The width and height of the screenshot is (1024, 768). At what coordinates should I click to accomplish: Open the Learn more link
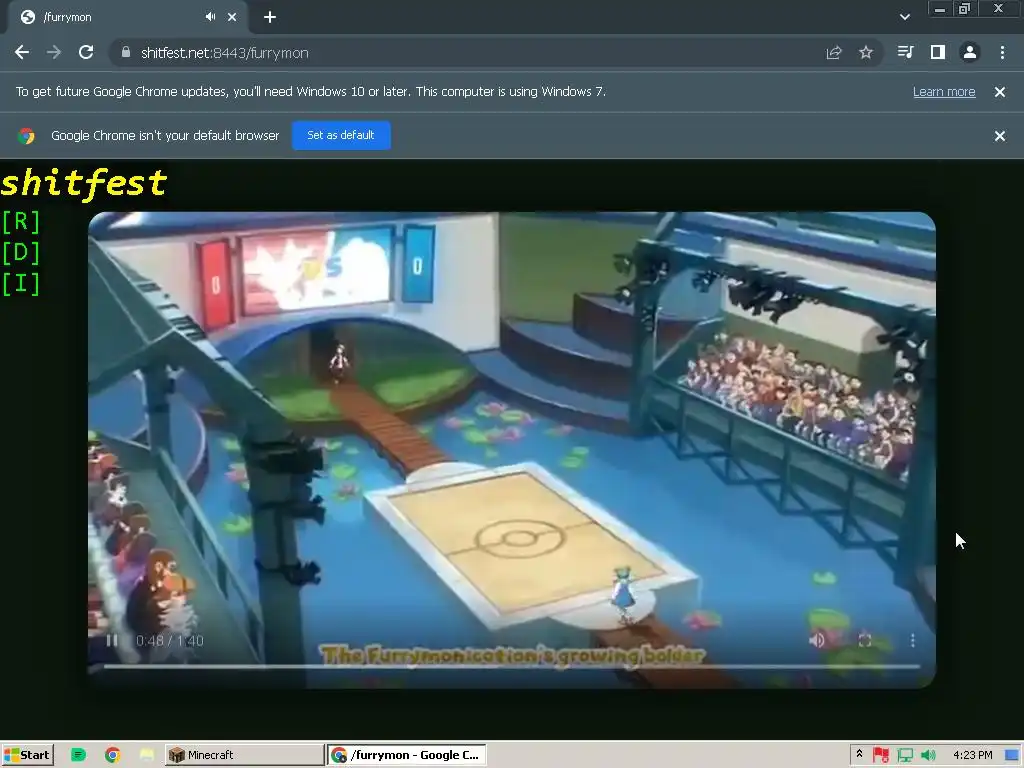pos(944,91)
